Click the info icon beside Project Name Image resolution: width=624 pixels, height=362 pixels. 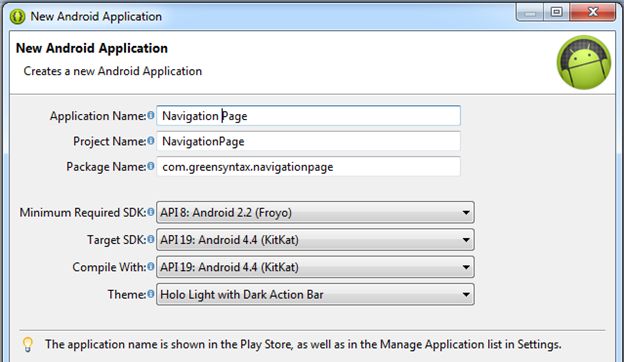click(150, 141)
